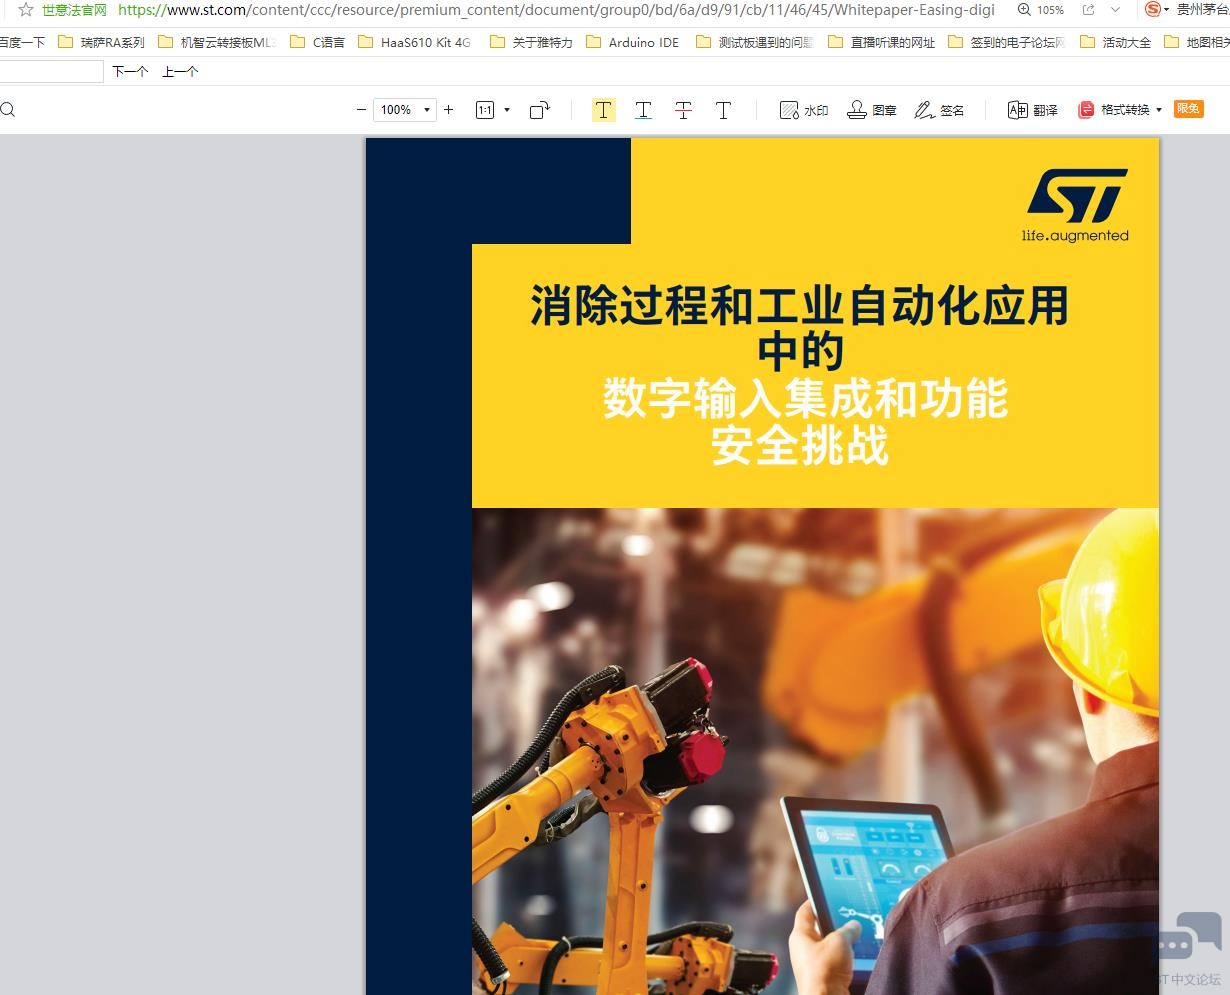The height and width of the screenshot is (995, 1230).
Task: Click the 1:1 actual size icon
Action: click(485, 110)
